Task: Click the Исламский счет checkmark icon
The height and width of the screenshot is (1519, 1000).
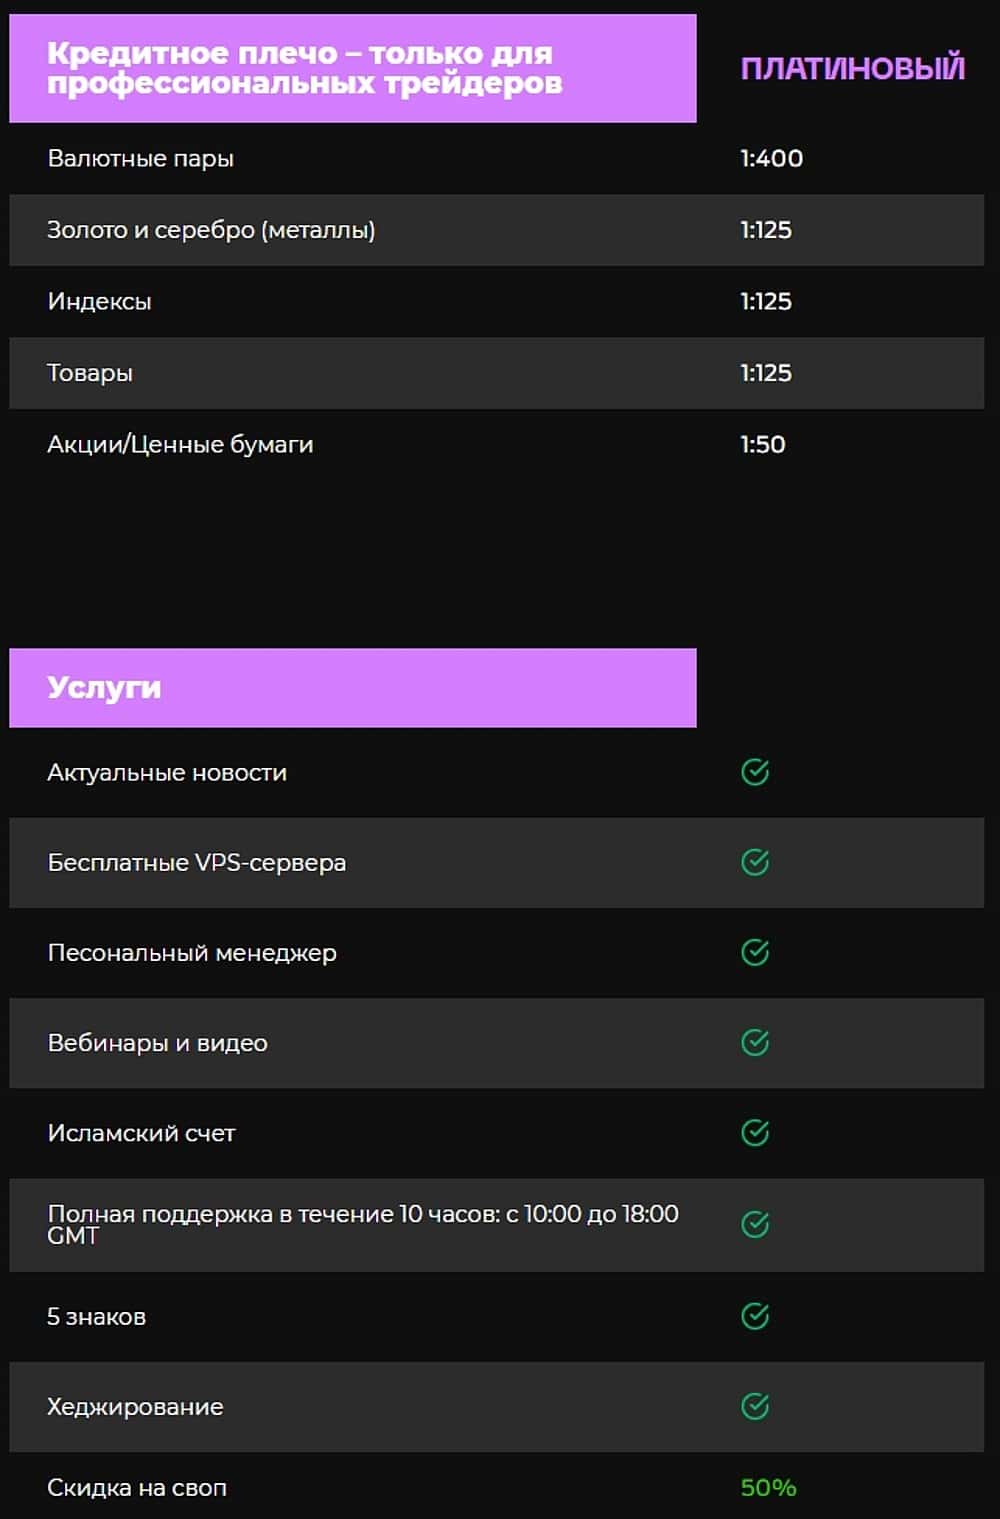Action: click(x=755, y=1132)
